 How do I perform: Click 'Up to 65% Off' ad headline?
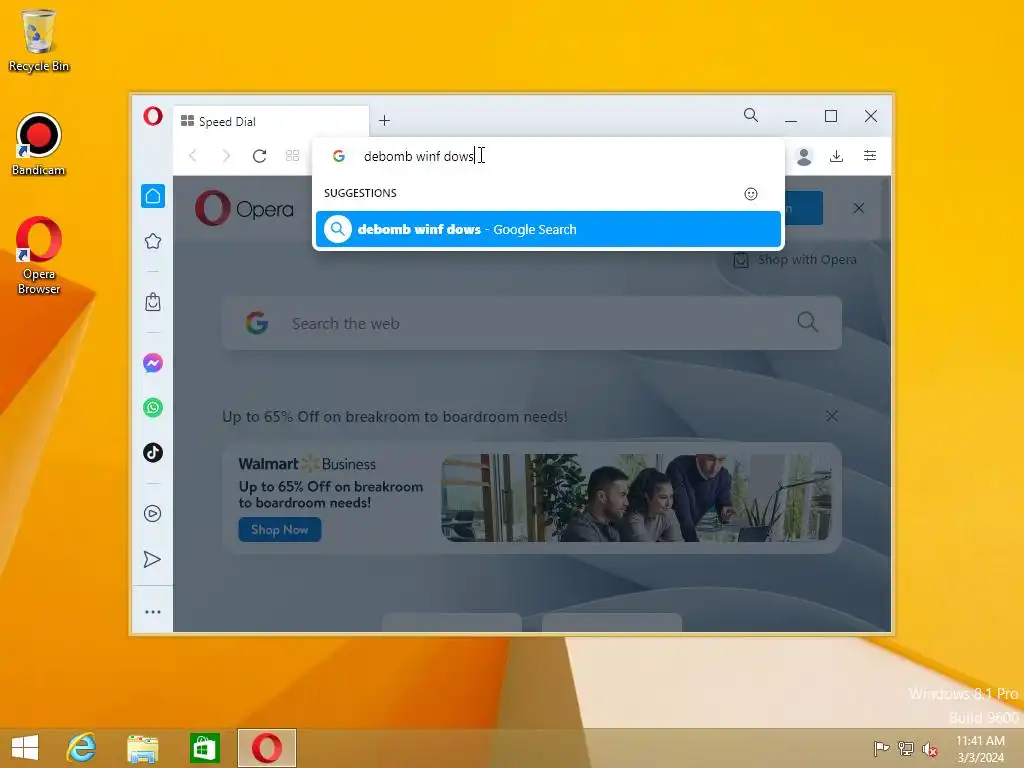point(394,417)
